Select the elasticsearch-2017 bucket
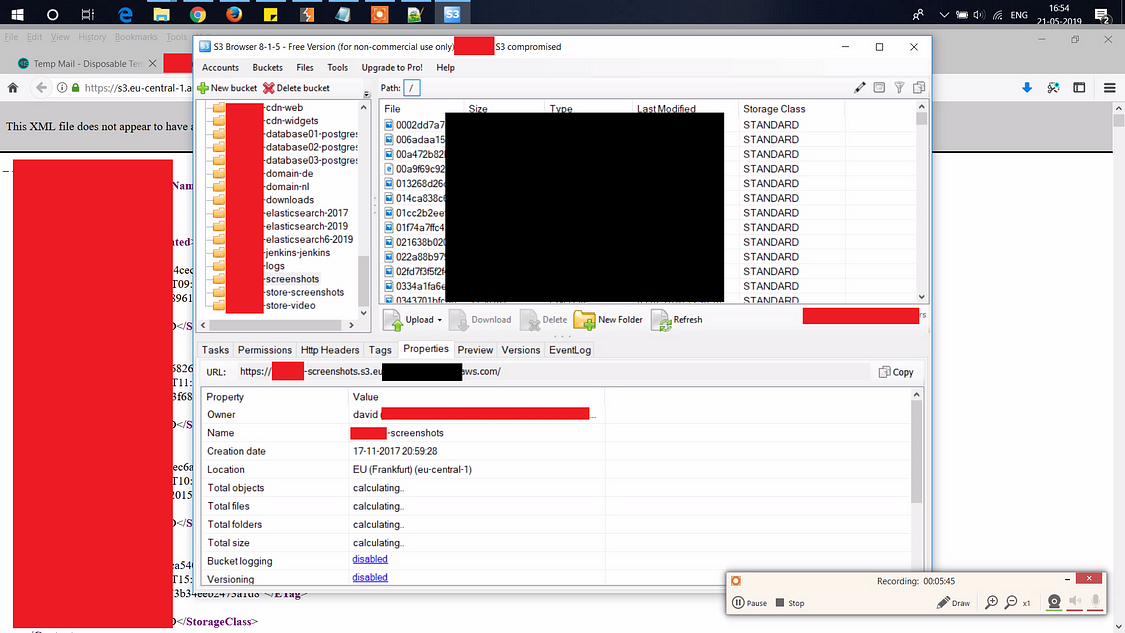Screen dimensions: 1125x633 click(306, 213)
